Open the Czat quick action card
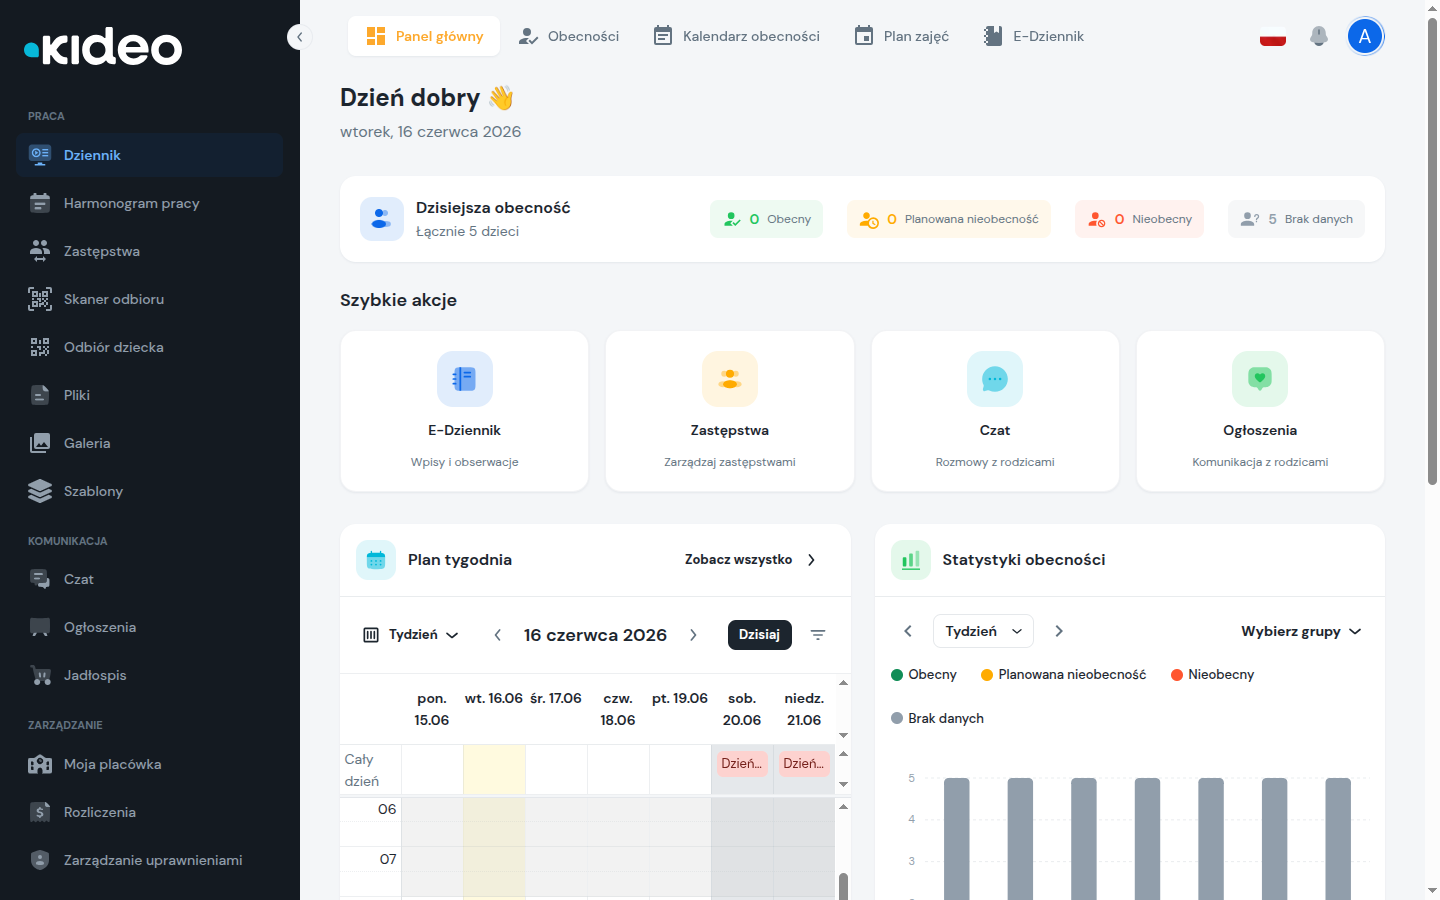Viewport: 1440px width, 900px height. coord(995,411)
